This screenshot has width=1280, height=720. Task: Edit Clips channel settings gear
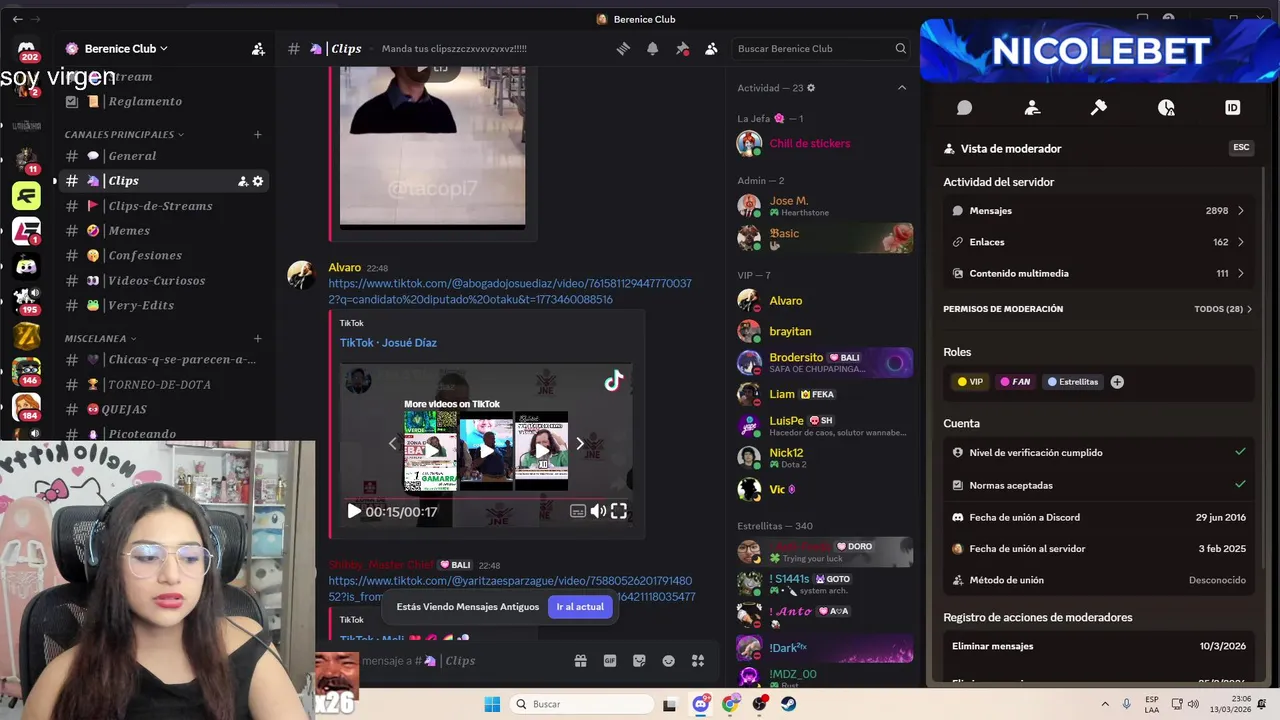coord(258,181)
